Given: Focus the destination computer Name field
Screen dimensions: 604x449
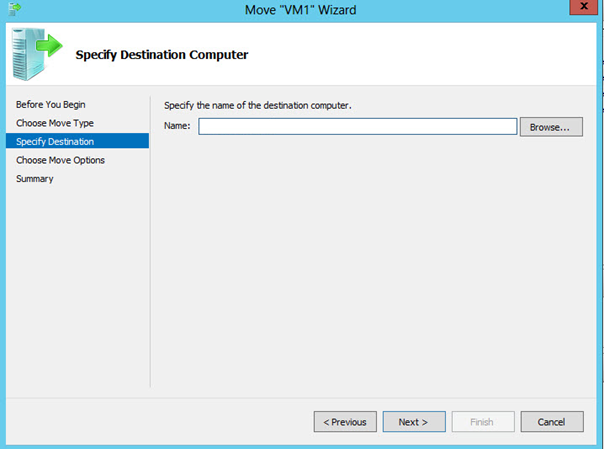Looking at the screenshot, I should tap(357, 126).
